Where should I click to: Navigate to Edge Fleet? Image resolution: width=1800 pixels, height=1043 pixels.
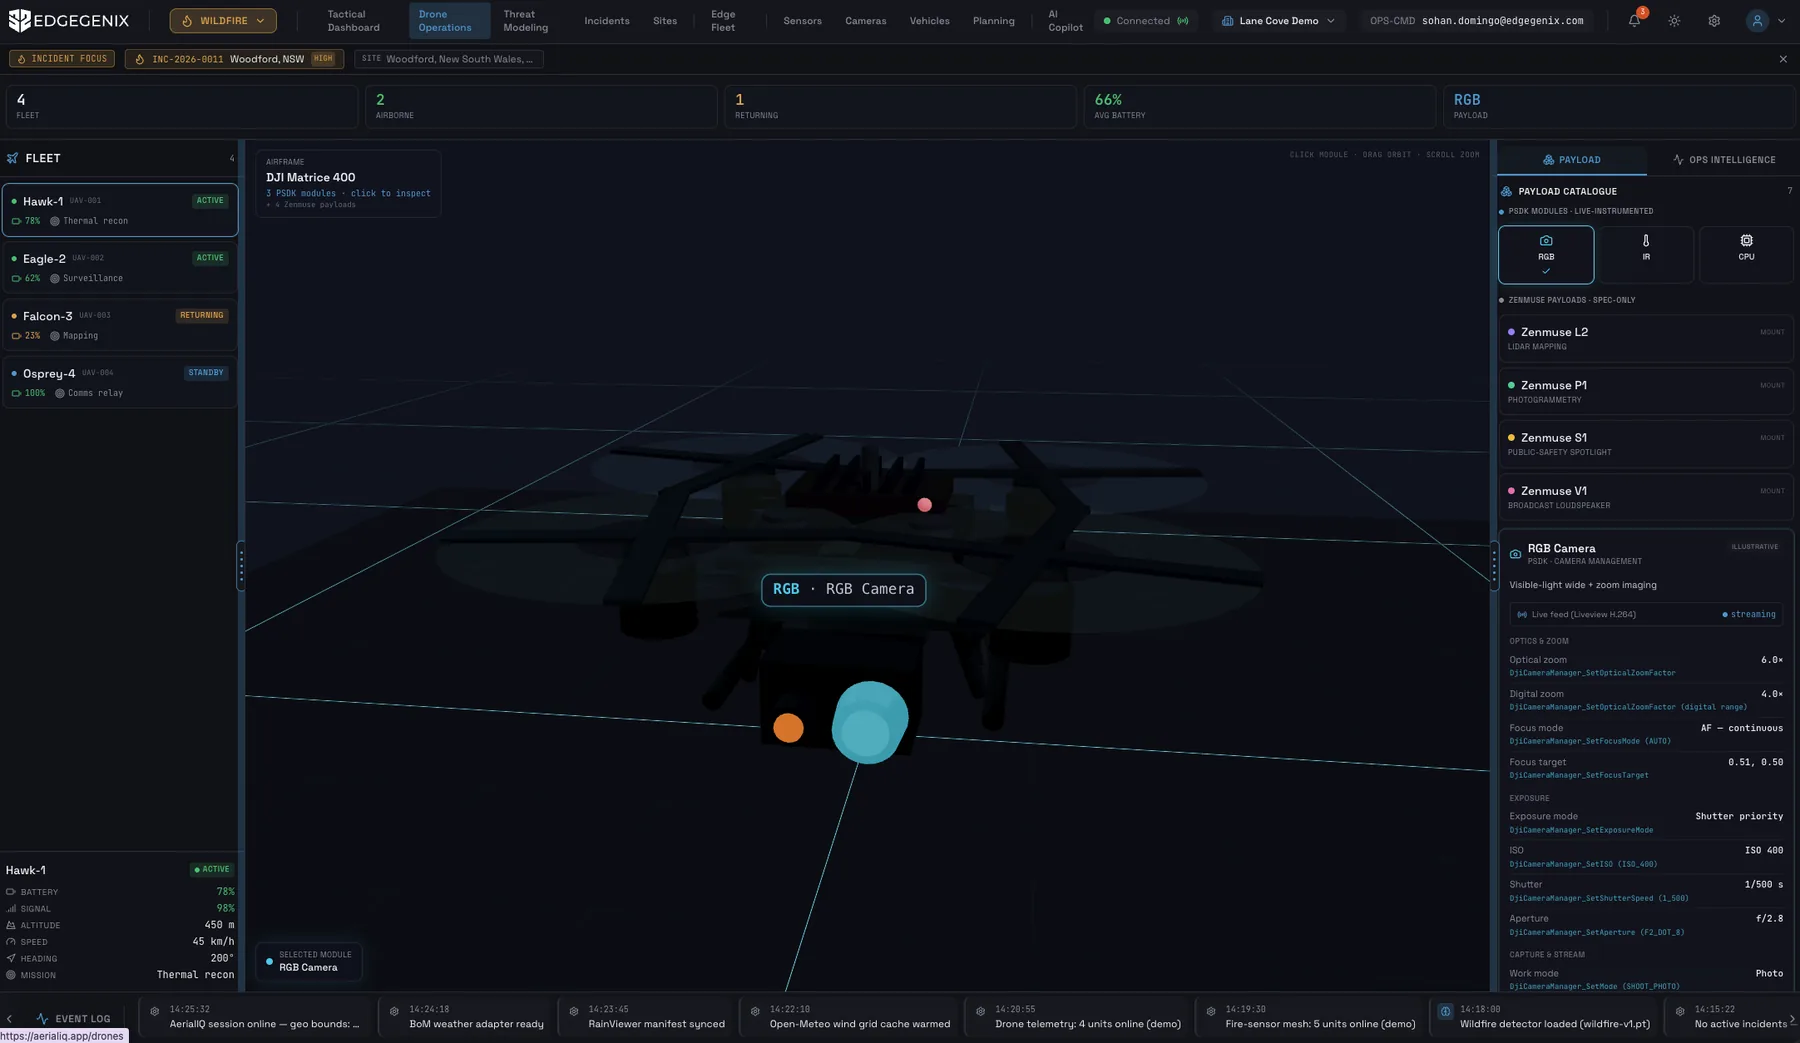[723, 21]
